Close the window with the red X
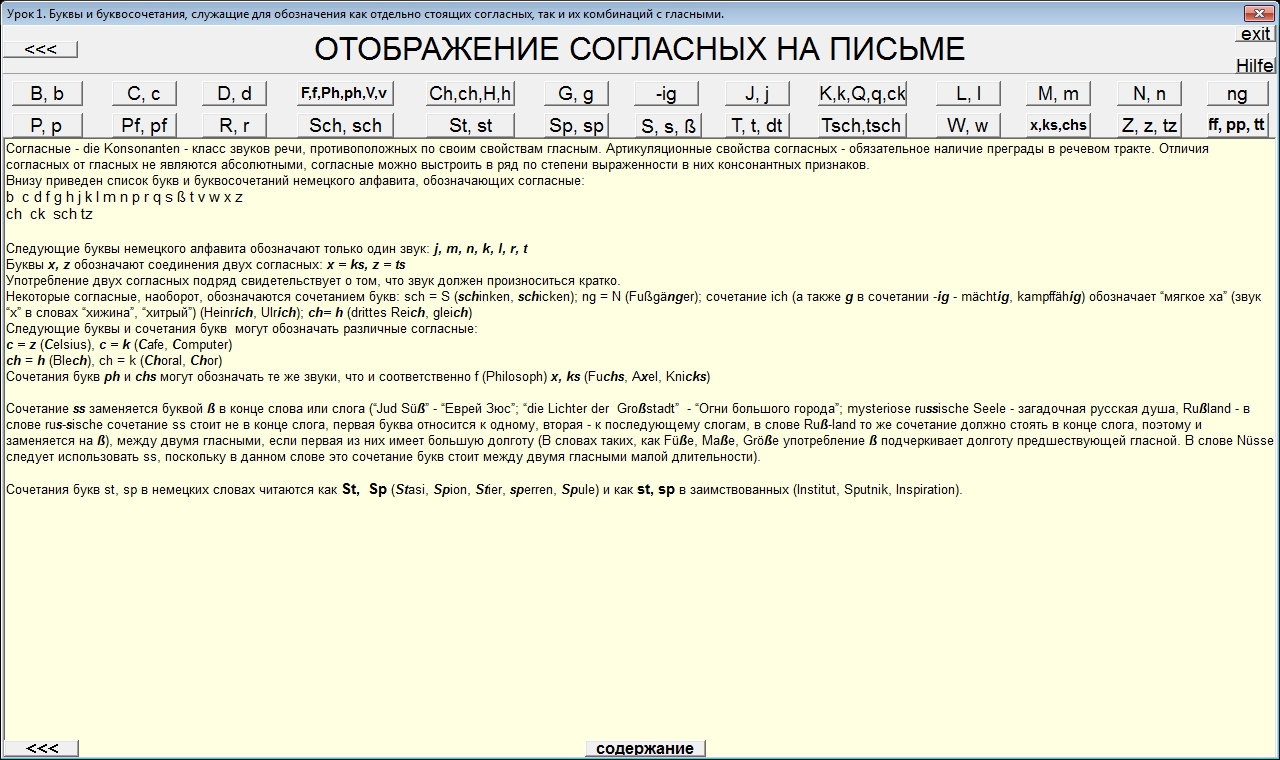Image resolution: width=1280 pixels, height=760 pixels. click(1257, 13)
